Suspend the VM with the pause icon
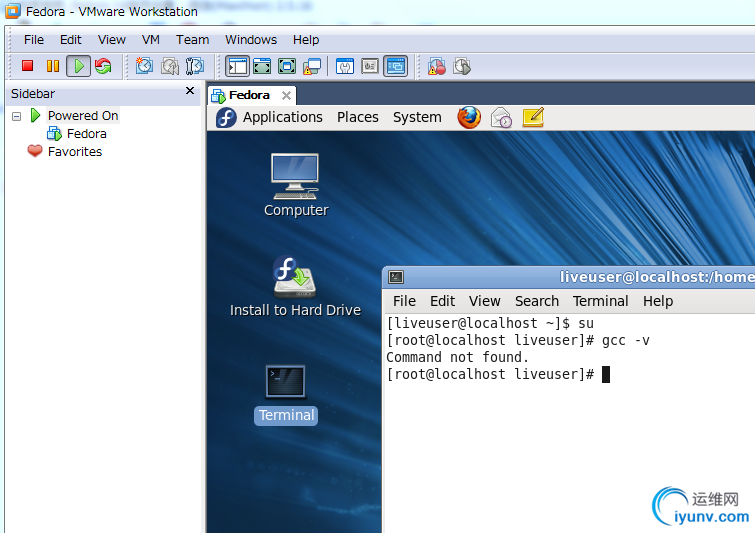Screen dimensions: 755x533 point(53,66)
